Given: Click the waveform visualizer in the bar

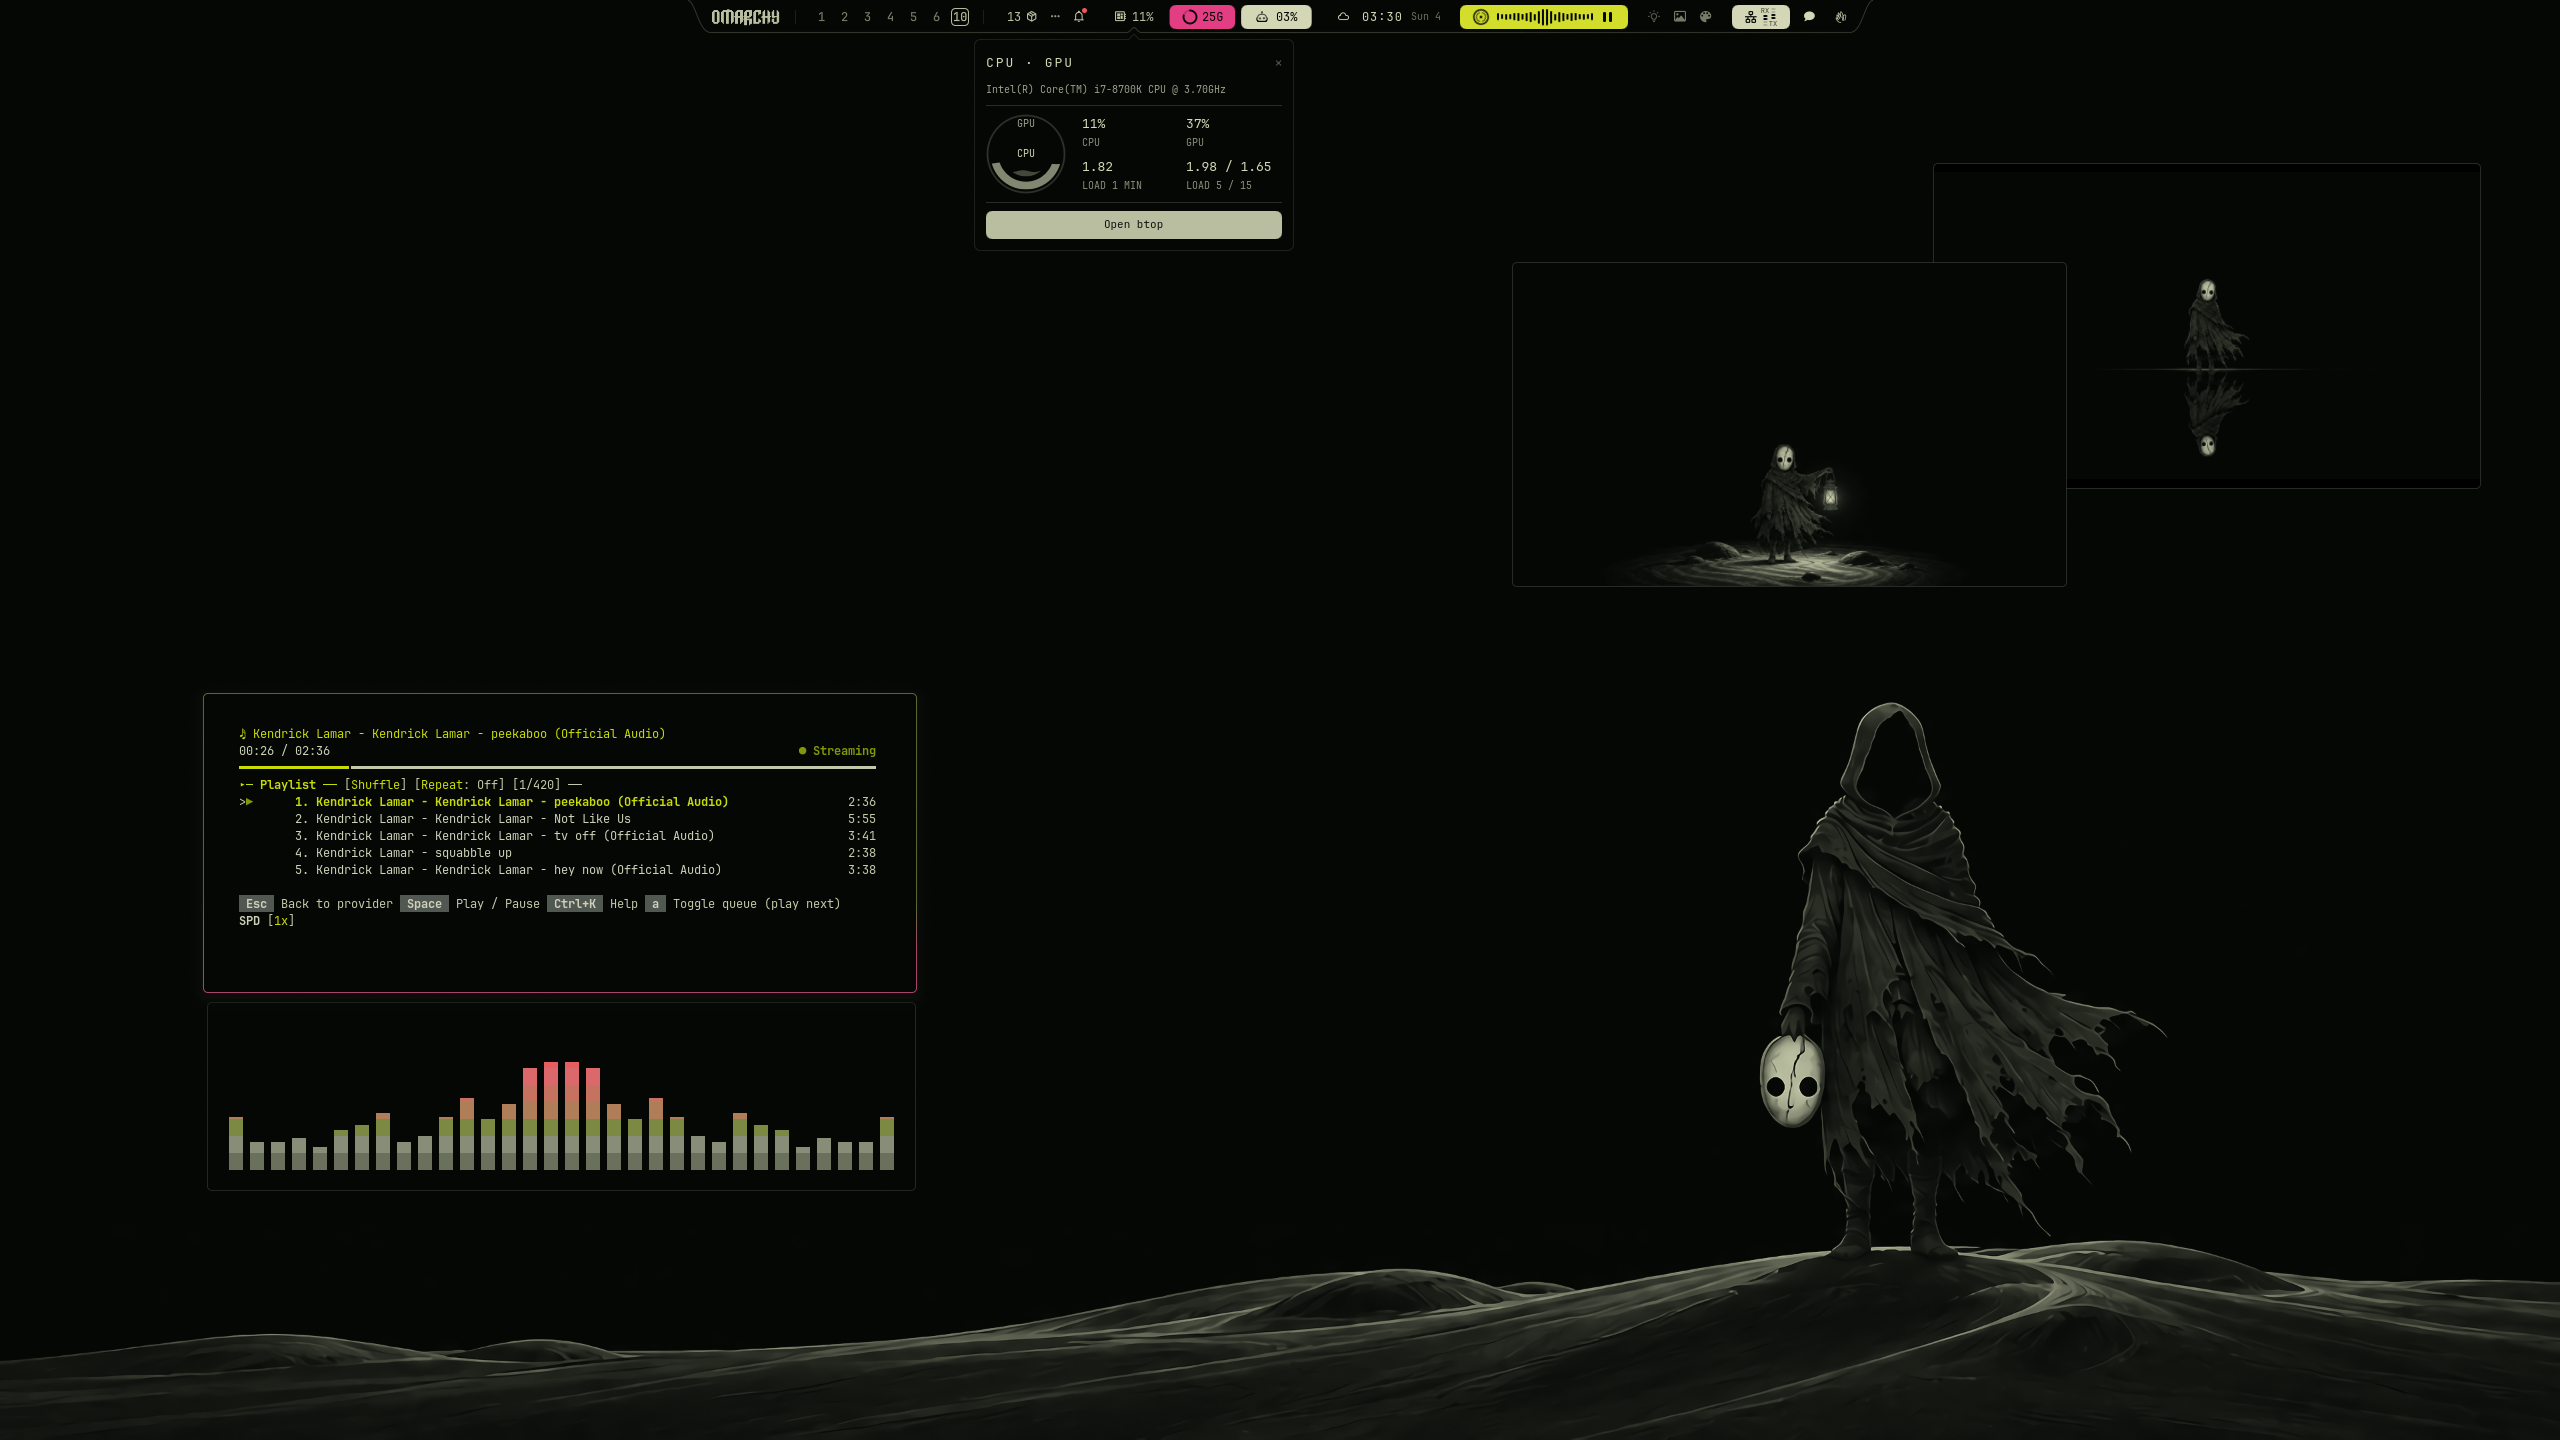Looking at the screenshot, I should 1545,17.
